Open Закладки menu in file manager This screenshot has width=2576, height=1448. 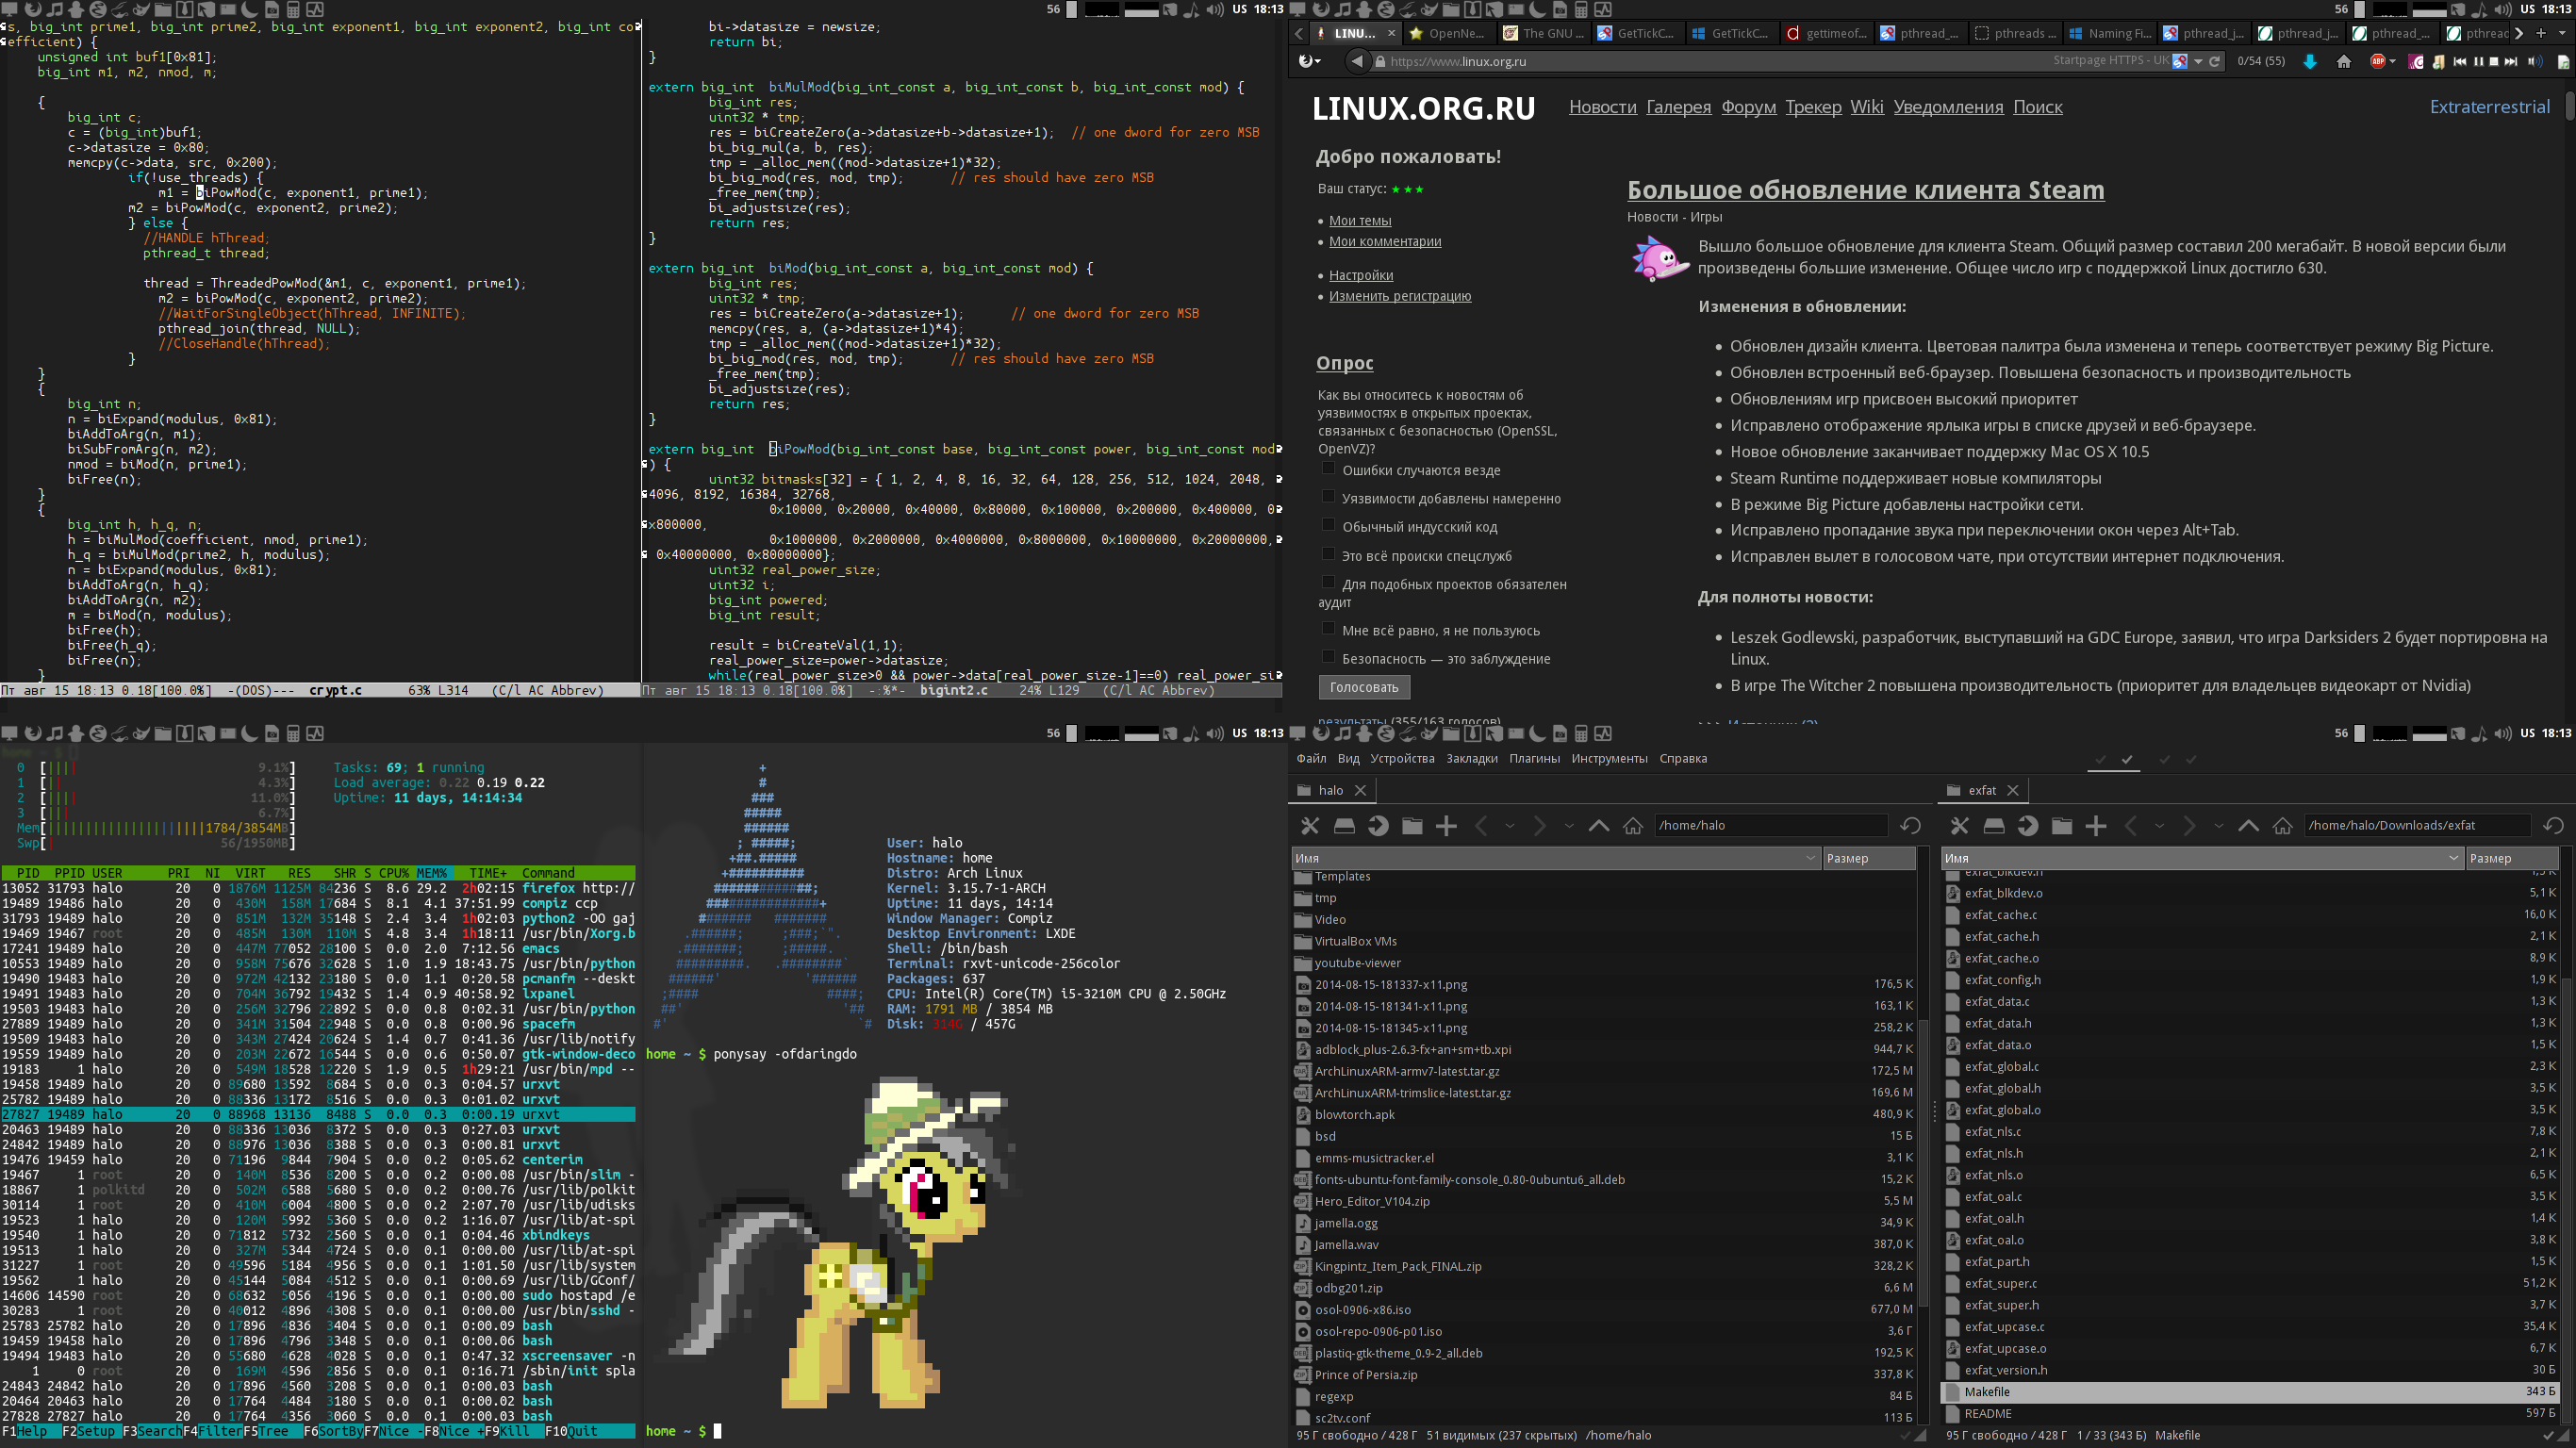pyautogui.click(x=1472, y=759)
